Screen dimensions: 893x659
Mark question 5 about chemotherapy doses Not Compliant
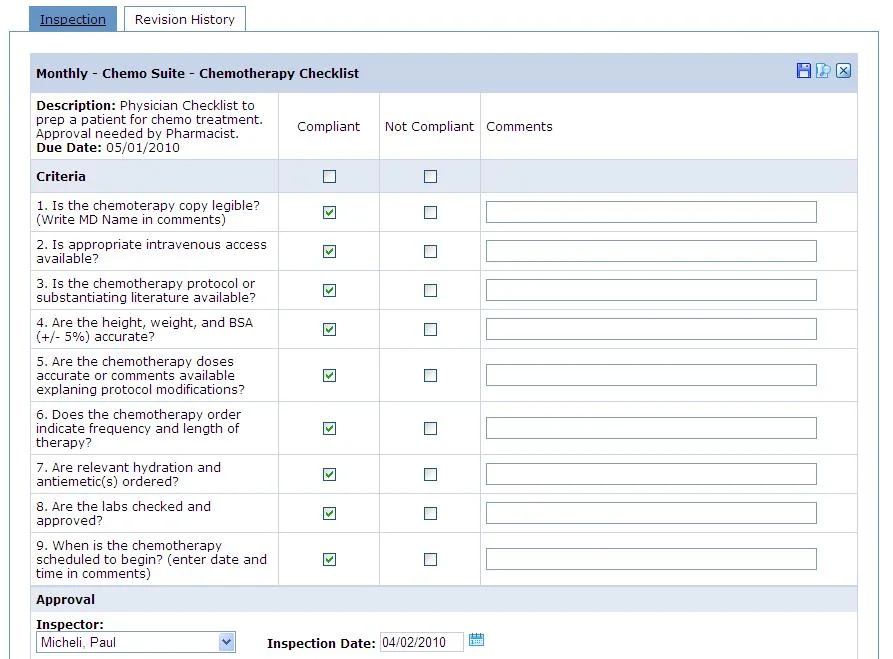pyautogui.click(x=430, y=375)
